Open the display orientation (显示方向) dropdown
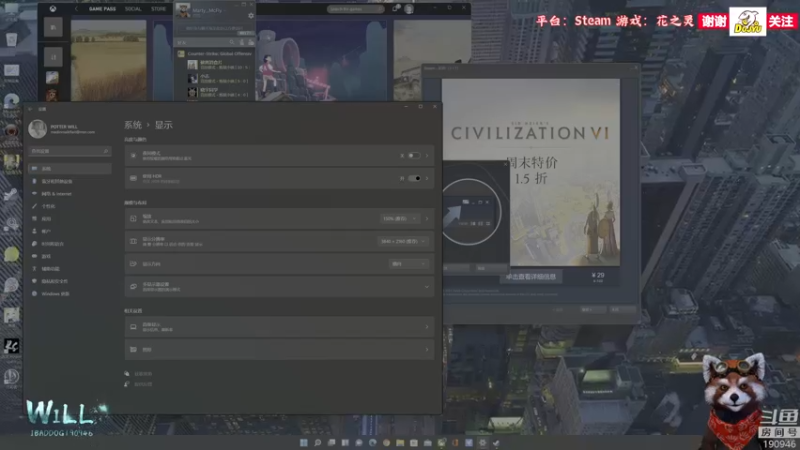Screen dimensions: 800x450 pyautogui.click(x=408, y=264)
